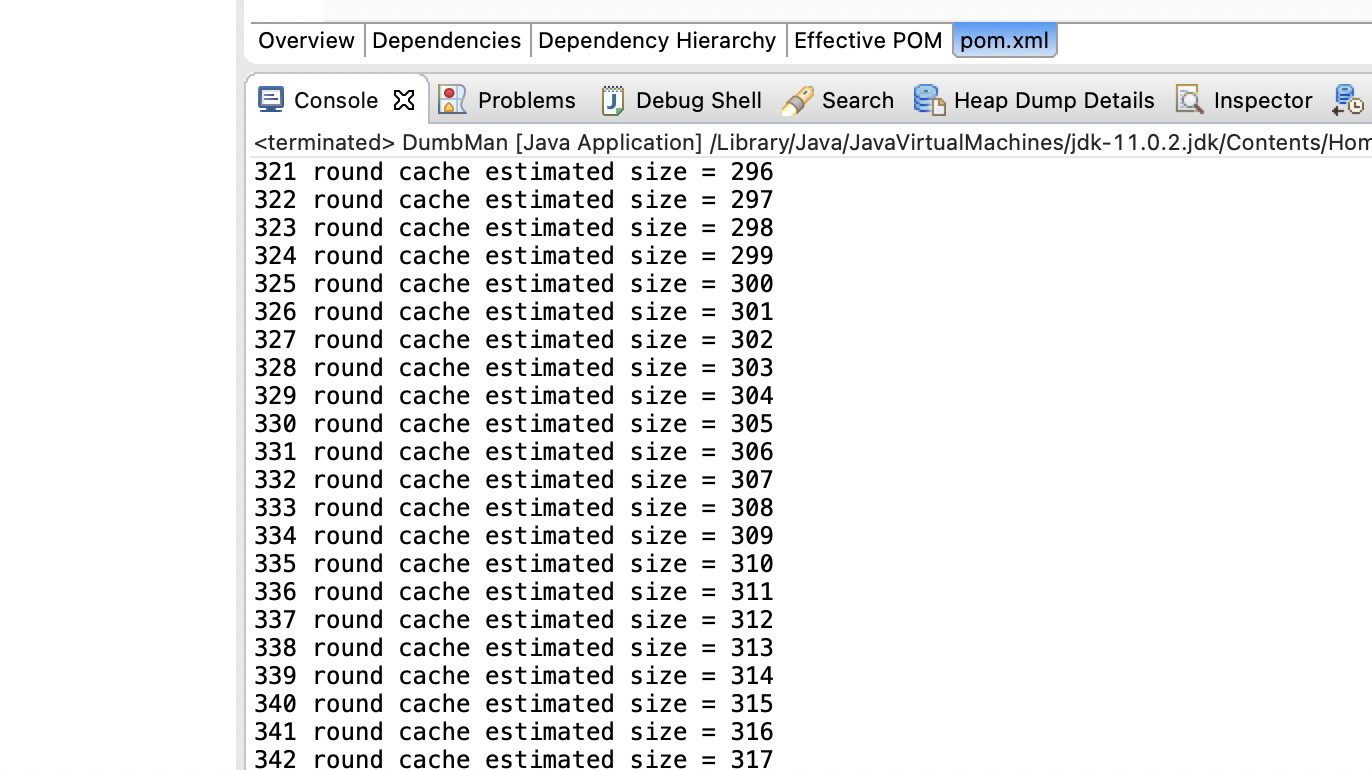Image resolution: width=1372 pixels, height=770 pixels.
Task: Open the Inspector magnifier icon
Action: point(1189,99)
